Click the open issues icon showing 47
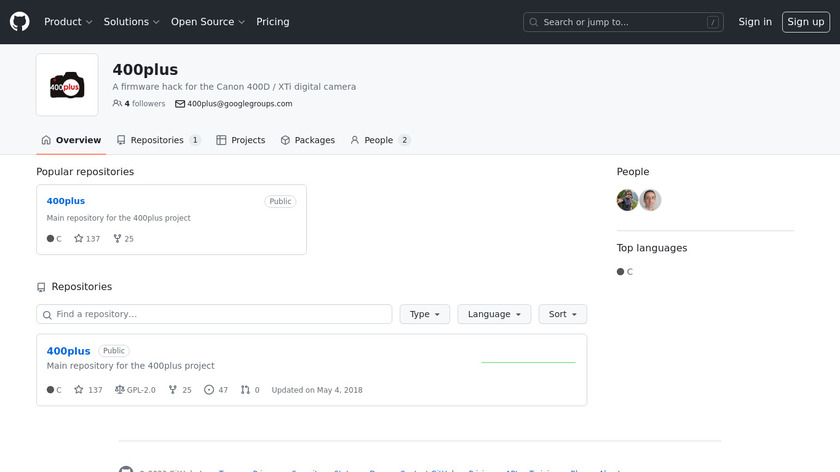This screenshot has width=840, height=472. [209, 390]
